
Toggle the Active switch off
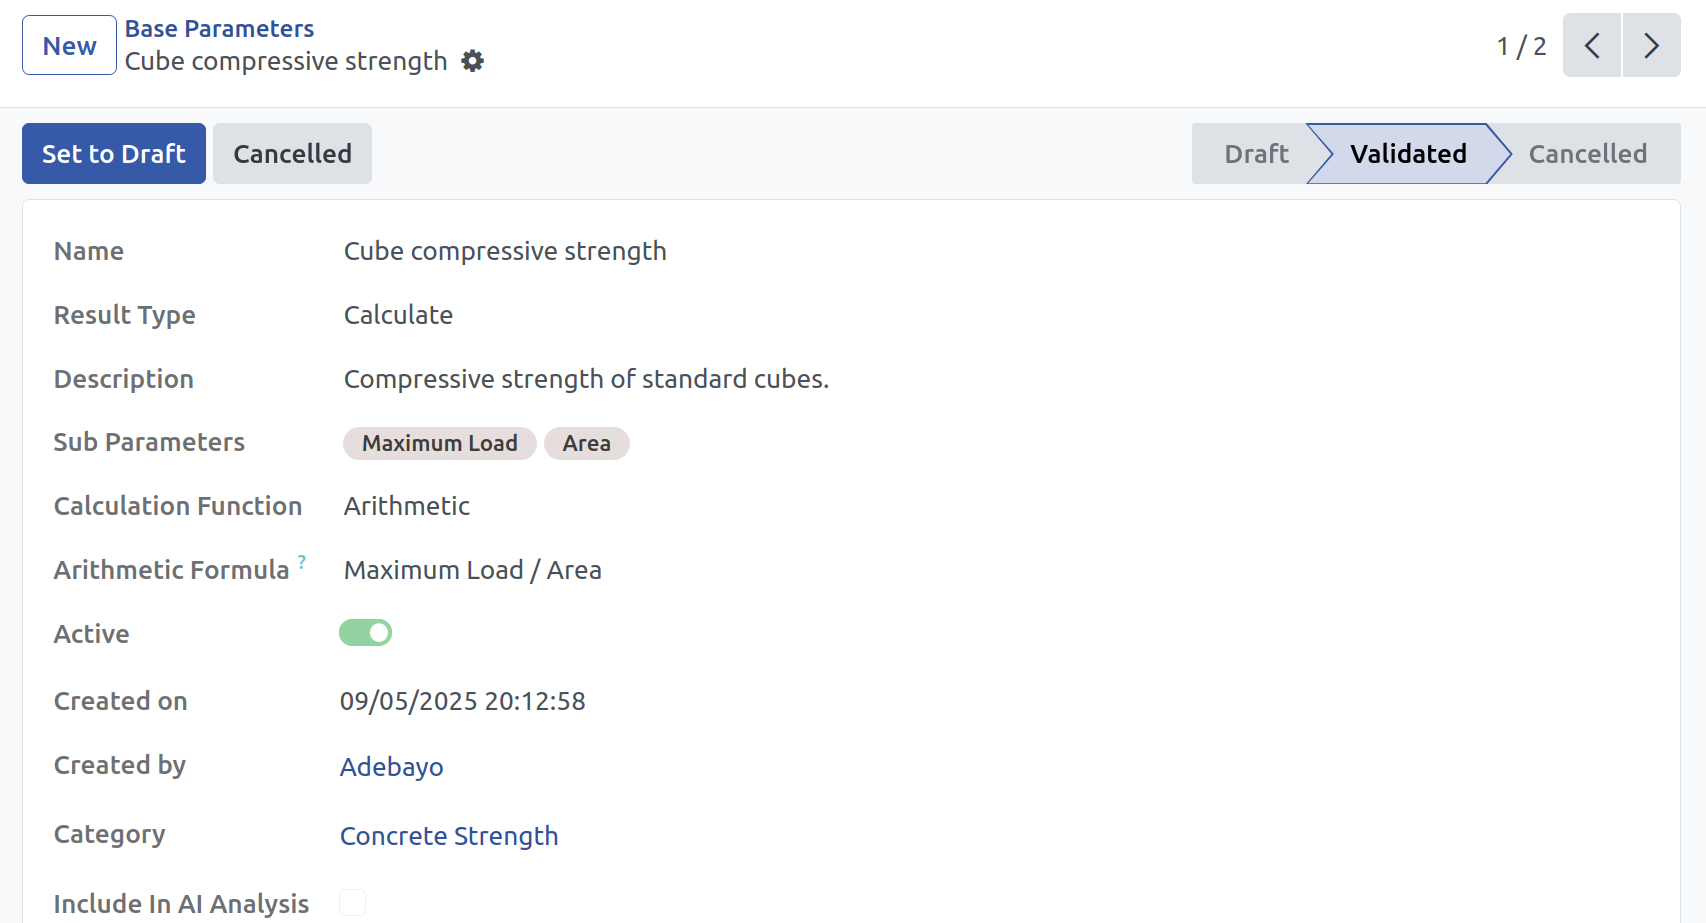click(x=365, y=632)
